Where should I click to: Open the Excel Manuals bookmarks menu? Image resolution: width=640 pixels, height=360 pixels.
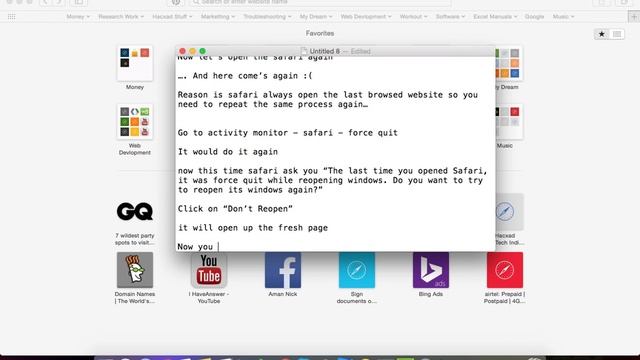coord(495,17)
